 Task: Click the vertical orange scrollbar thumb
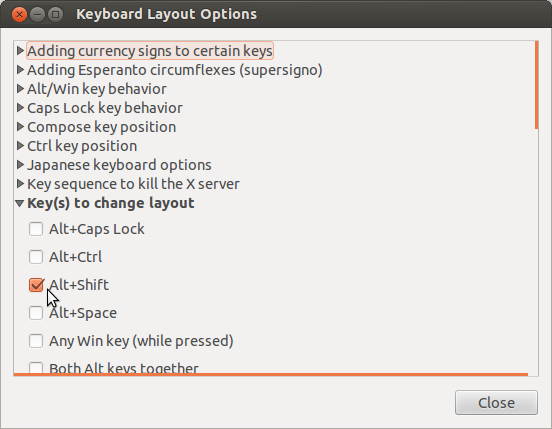pyautogui.click(x=537, y=85)
